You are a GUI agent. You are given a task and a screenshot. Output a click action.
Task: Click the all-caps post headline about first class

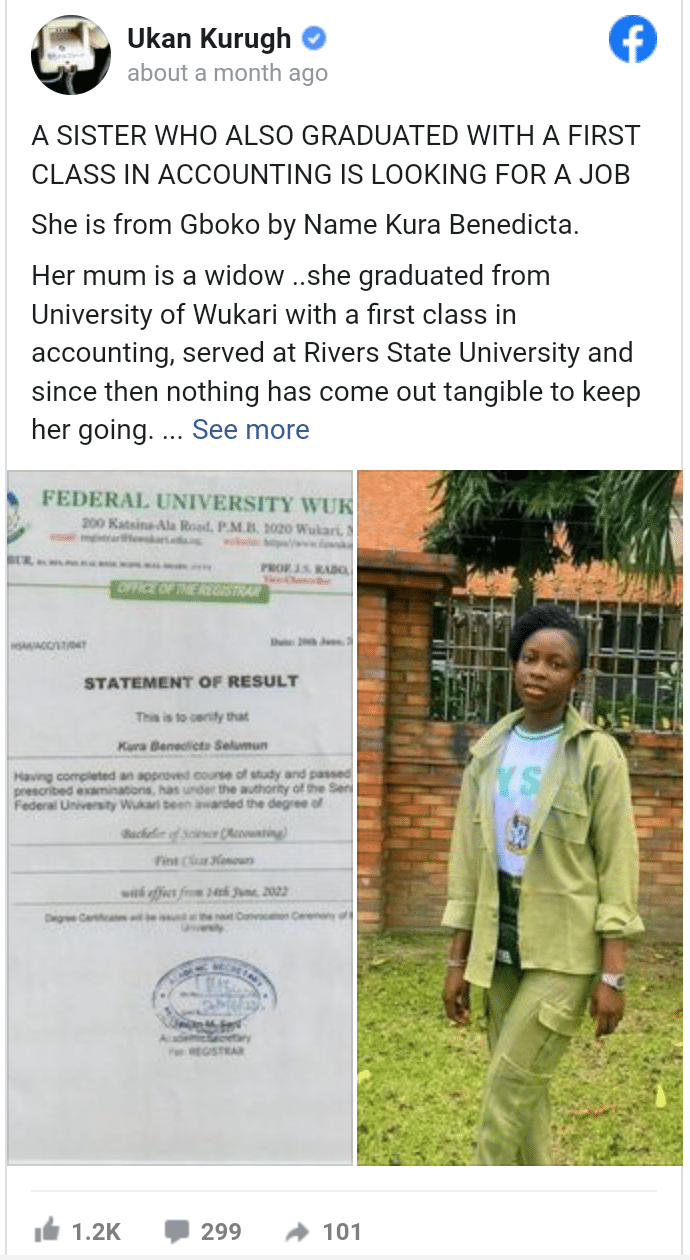[335, 154]
